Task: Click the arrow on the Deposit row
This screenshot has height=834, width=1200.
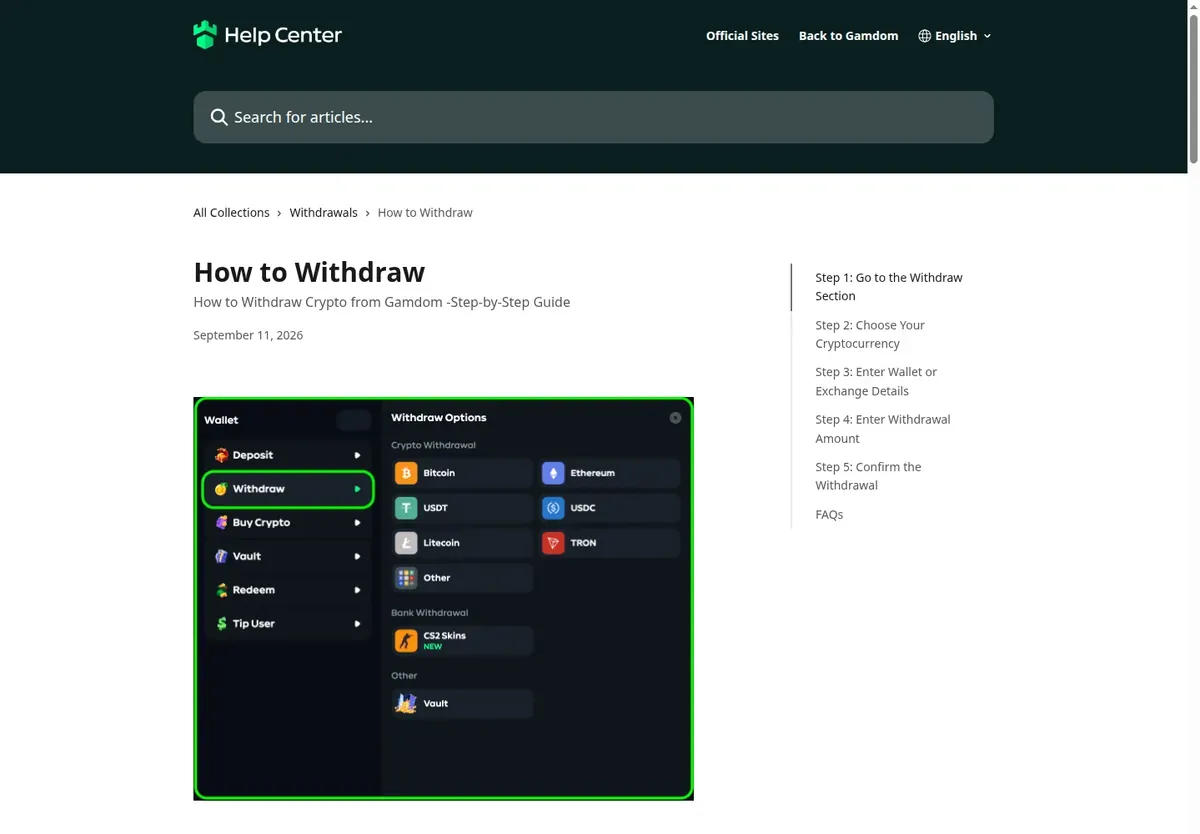Action: tap(357, 455)
